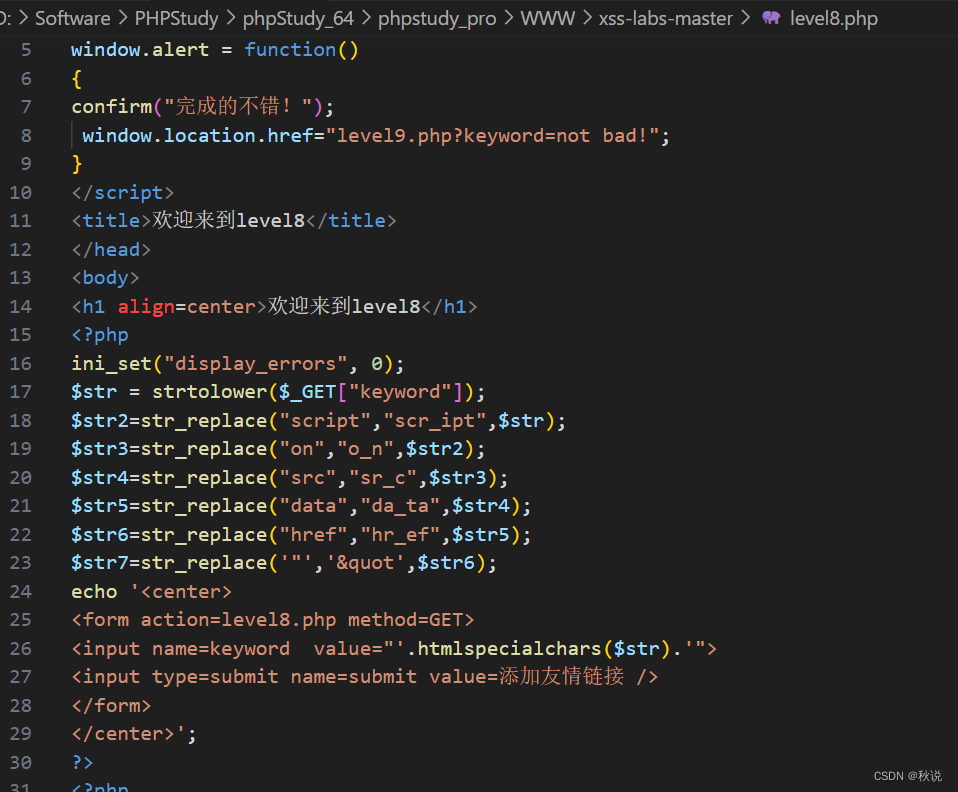This screenshot has height=792, width=958.
Task: Click the chevron between WWW and xss-labs-master
Action: point(587,17)
